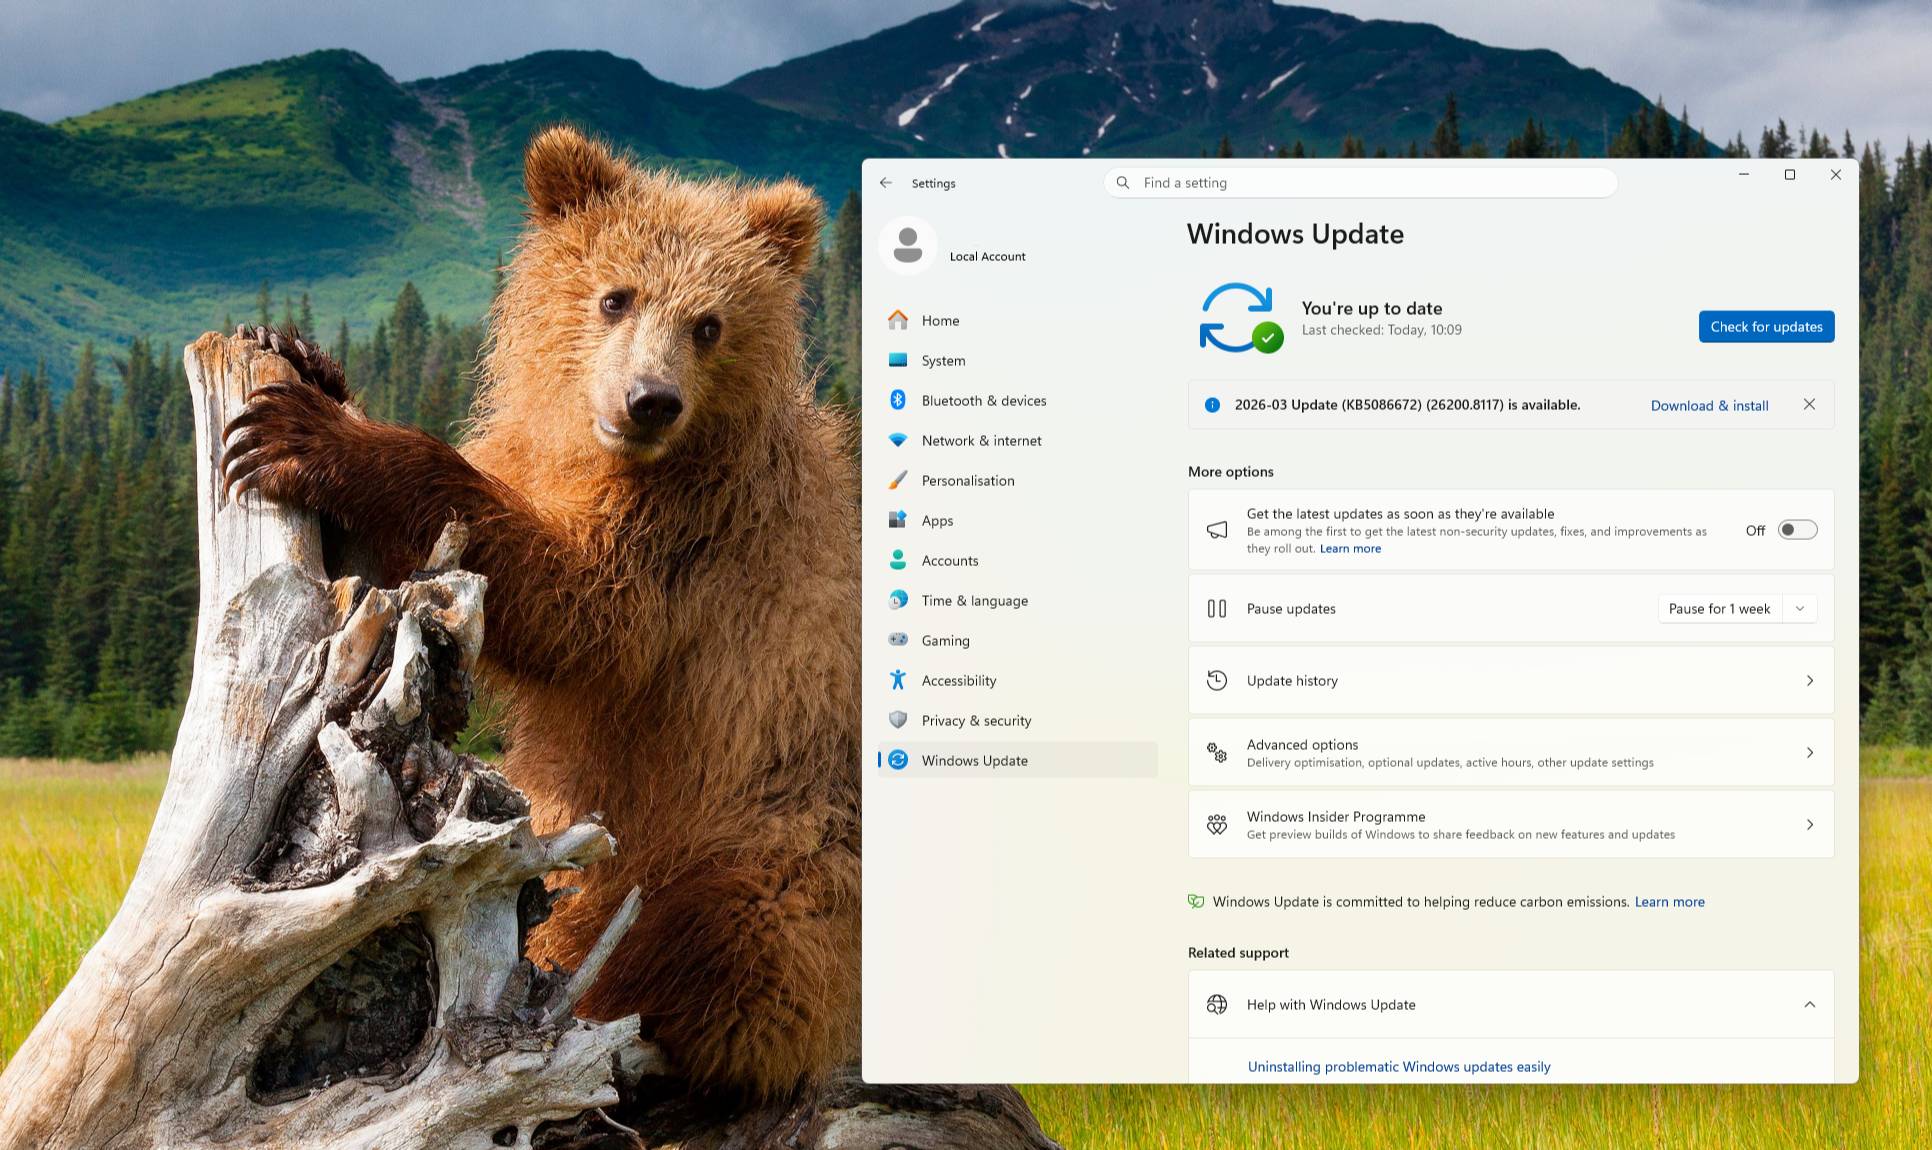Expand the Pause for 1 week dropdown
1932x1150 pixels.
click(x=1800, y=608)
